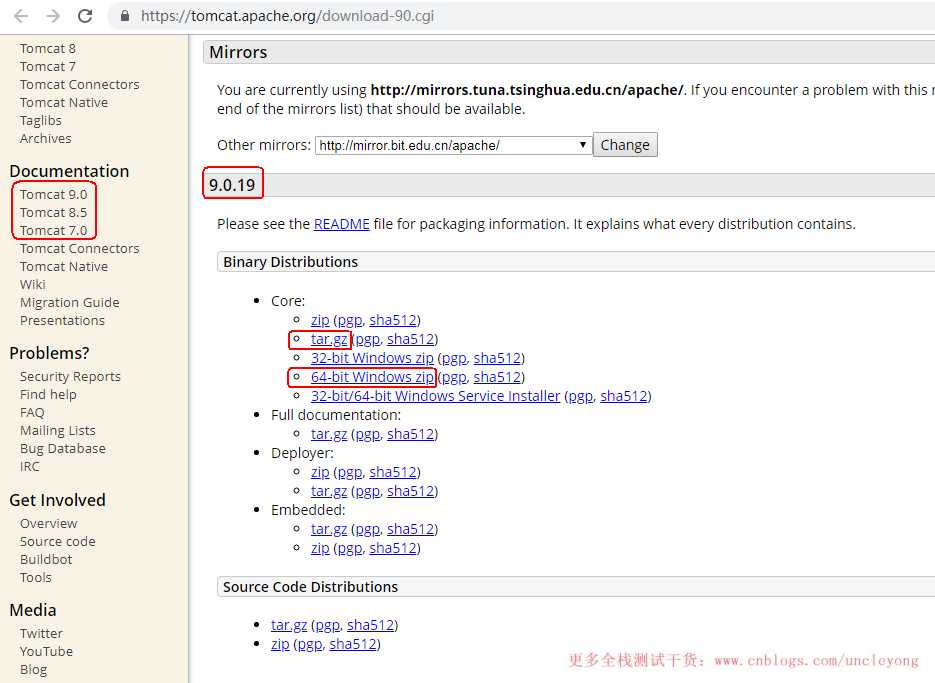Viewport: 935px width, 683px height.
Task: Open sha512 for 32-bit Windows zip
Action: [x=497, y=359]
